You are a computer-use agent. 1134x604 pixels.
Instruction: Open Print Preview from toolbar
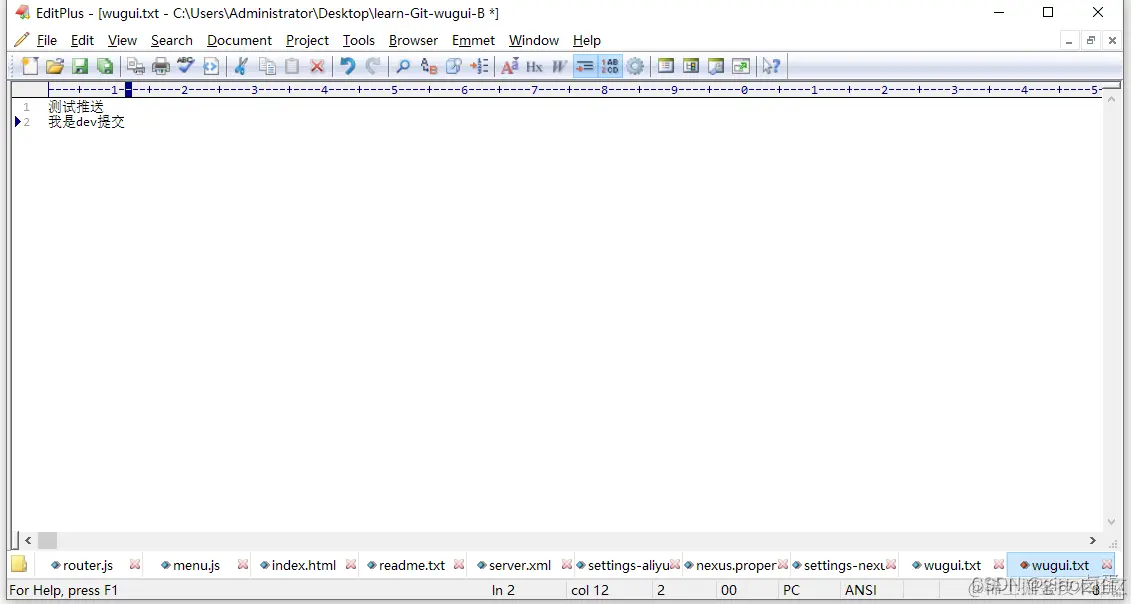click(x=135, y=67)
